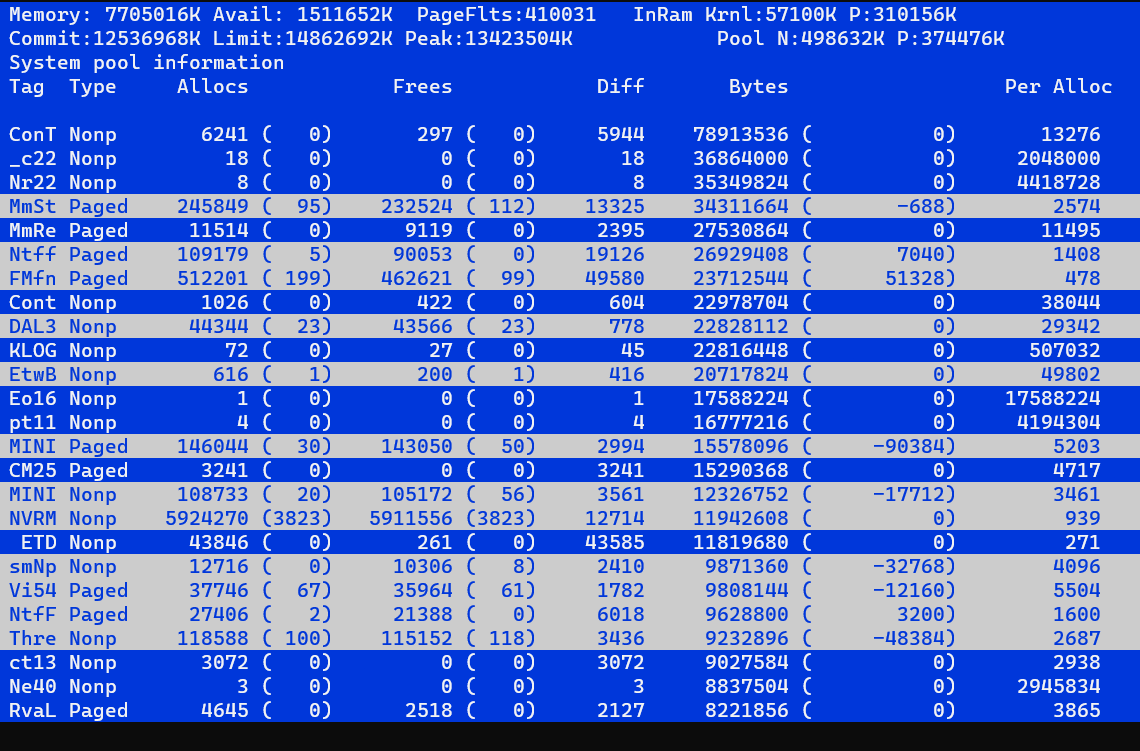Select the RvaL tag row

click(x=570, y=710)
